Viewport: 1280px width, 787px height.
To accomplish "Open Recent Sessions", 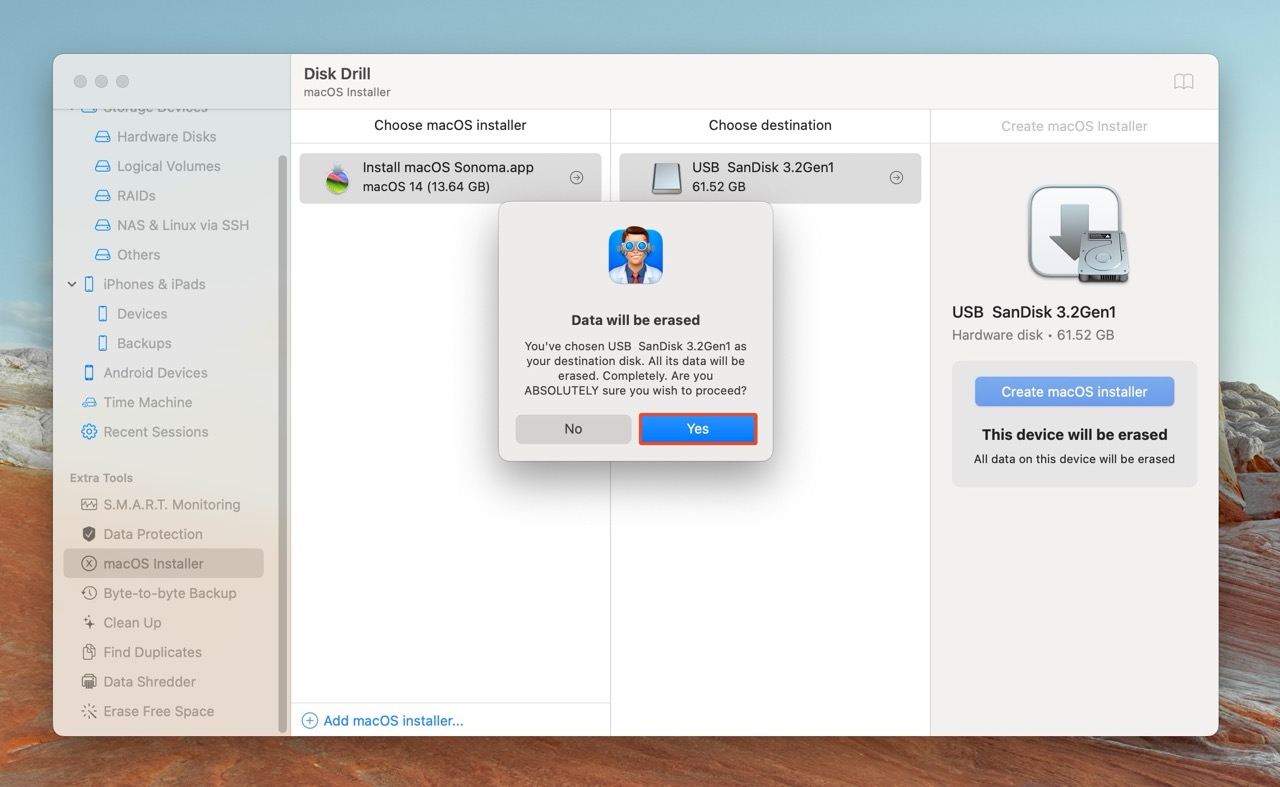I will (155, 432).
